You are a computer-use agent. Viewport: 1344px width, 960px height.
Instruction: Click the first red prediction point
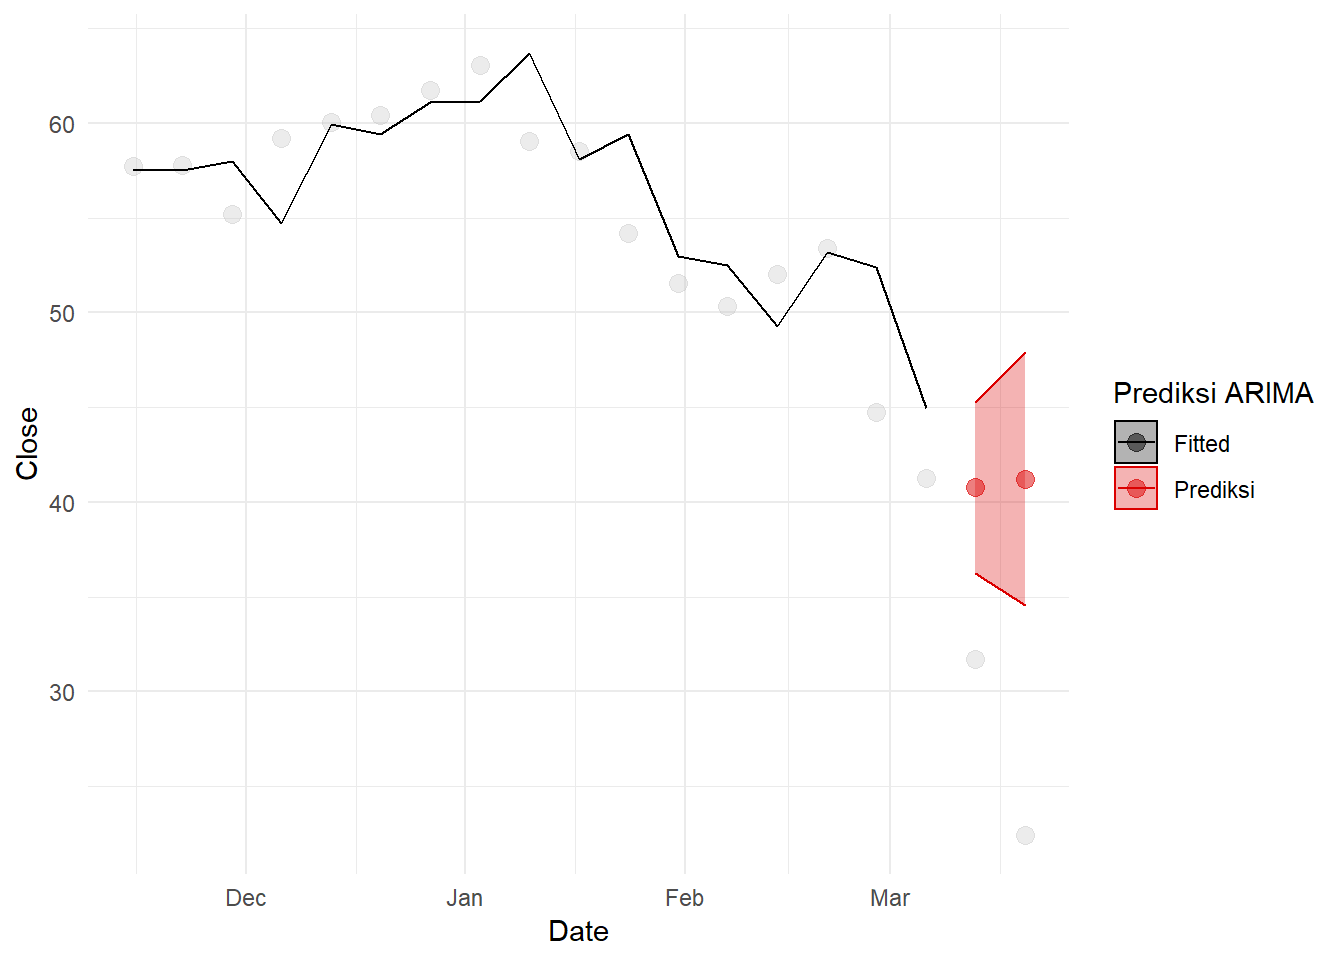975,487
